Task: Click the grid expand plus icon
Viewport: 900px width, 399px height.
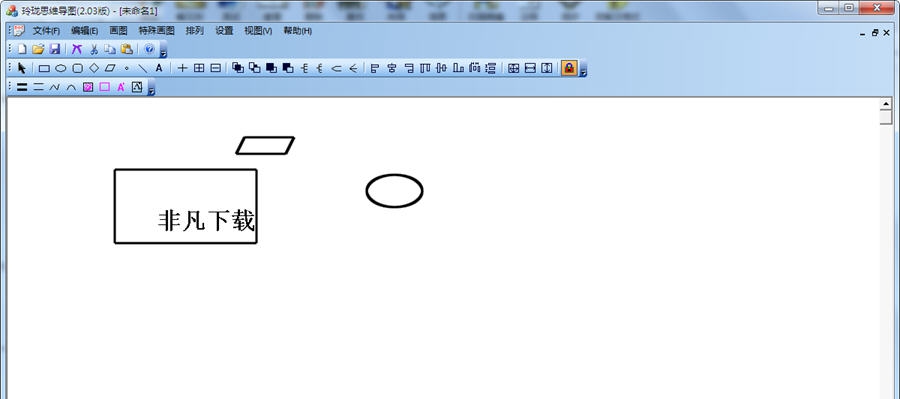Action: [199, 68]
